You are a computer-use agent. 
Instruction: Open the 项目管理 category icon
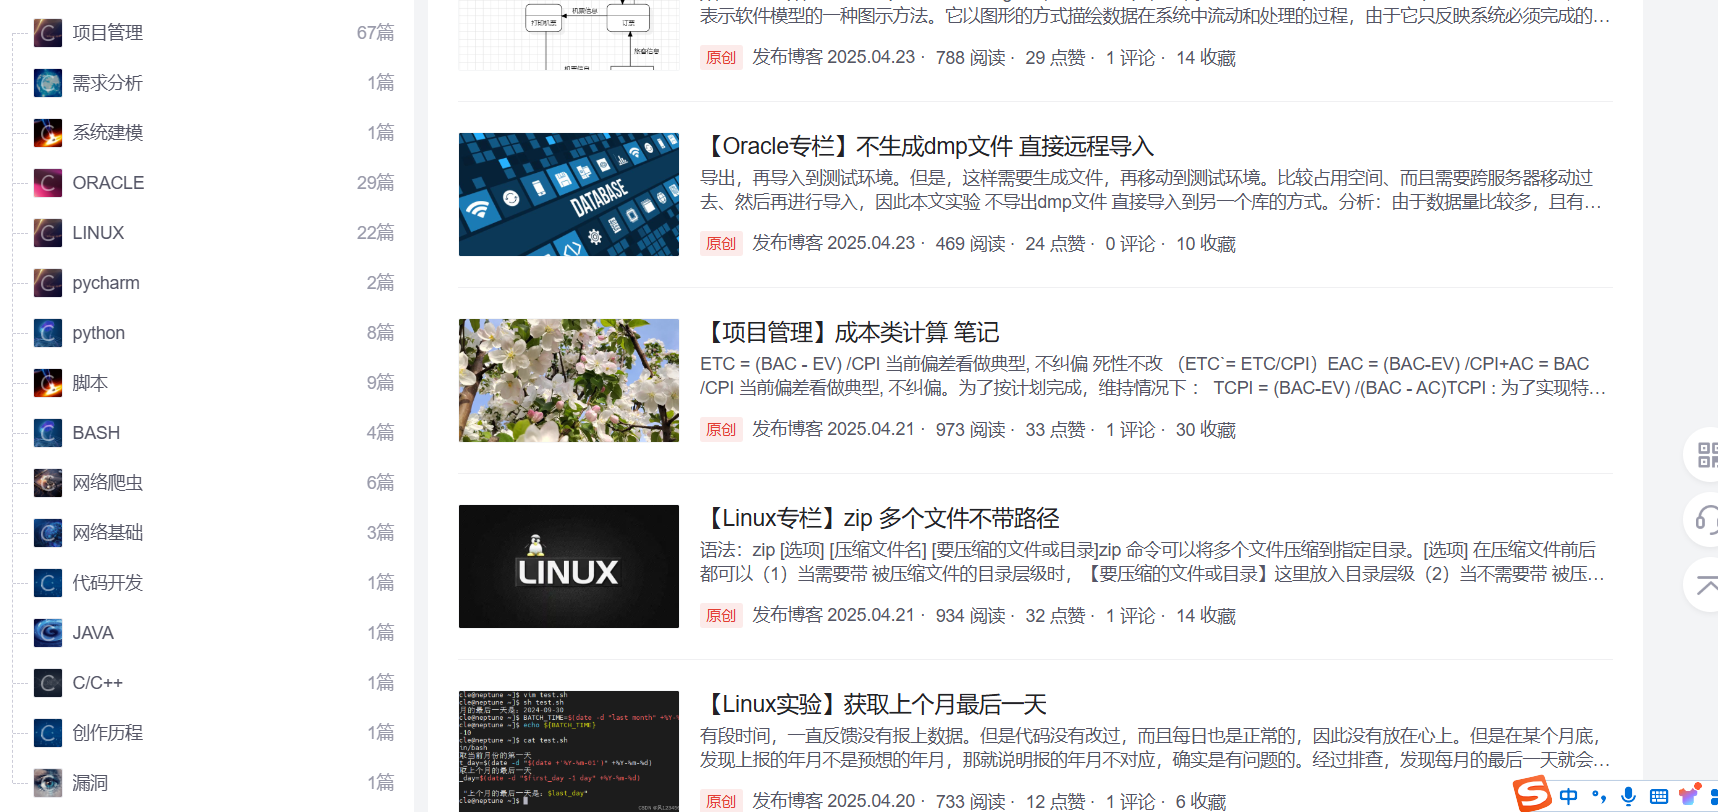click(48, 33)
